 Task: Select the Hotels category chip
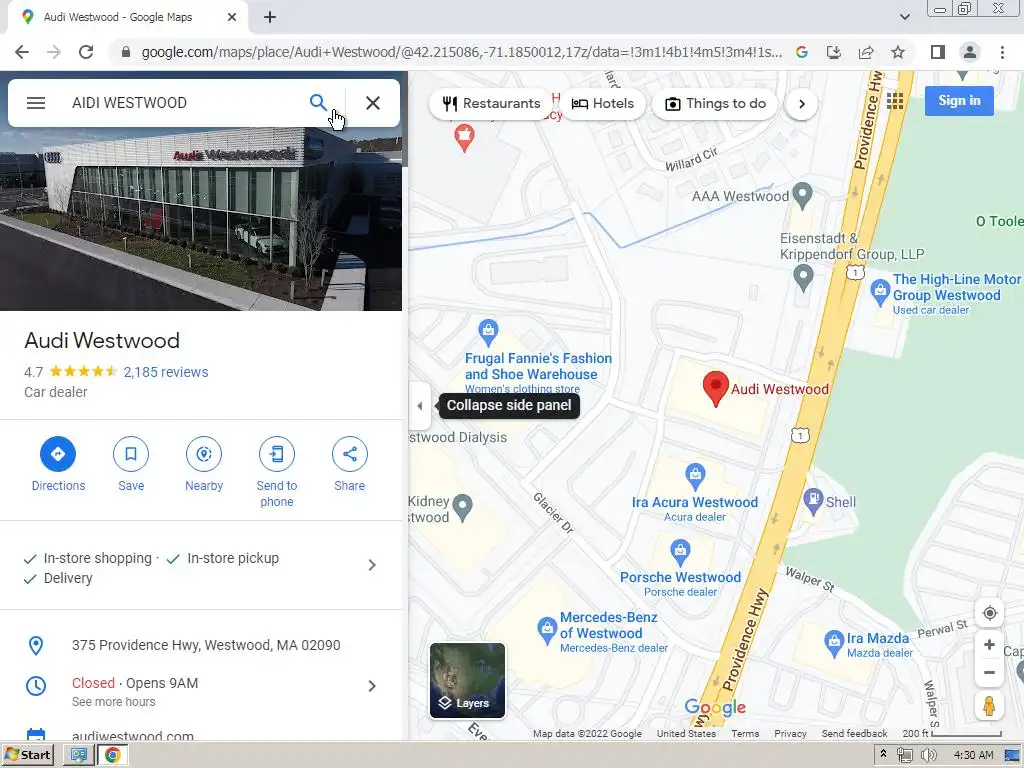(x=602, y=103)
